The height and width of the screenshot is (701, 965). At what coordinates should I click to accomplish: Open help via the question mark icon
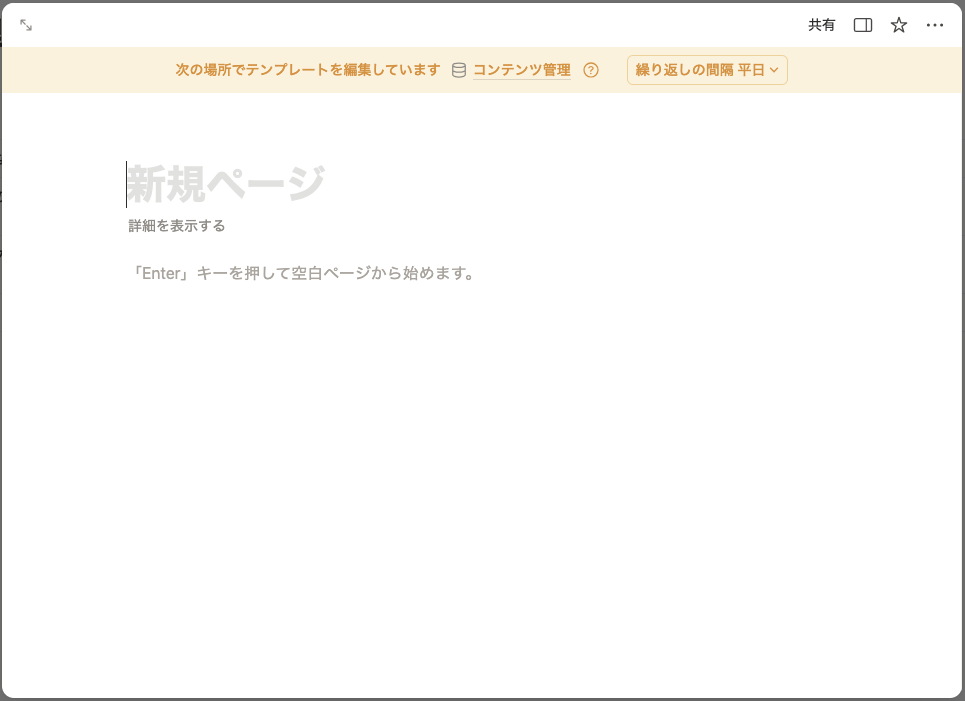tap(592, 70)
